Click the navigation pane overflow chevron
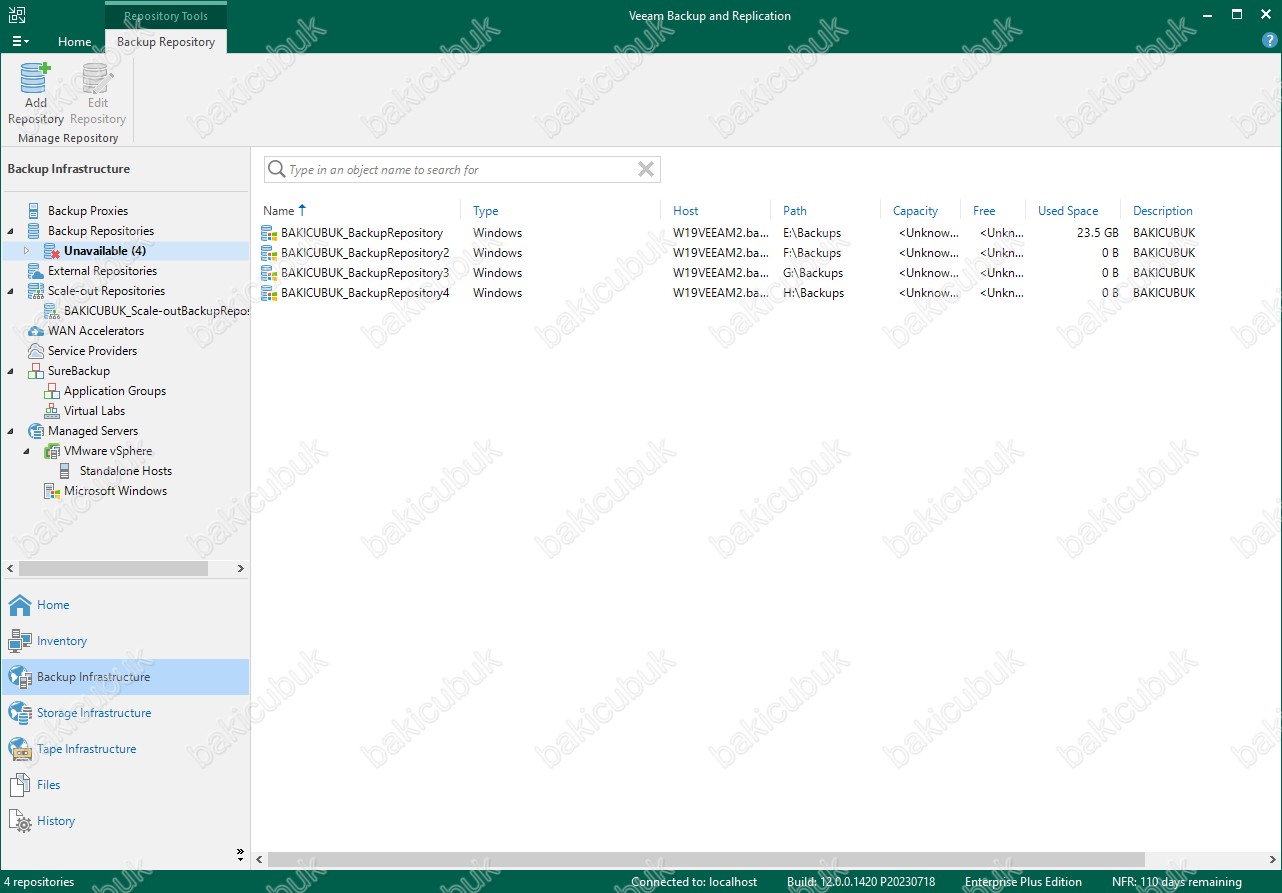Viewport: 1282px width, 893px height. coord(240,854)
